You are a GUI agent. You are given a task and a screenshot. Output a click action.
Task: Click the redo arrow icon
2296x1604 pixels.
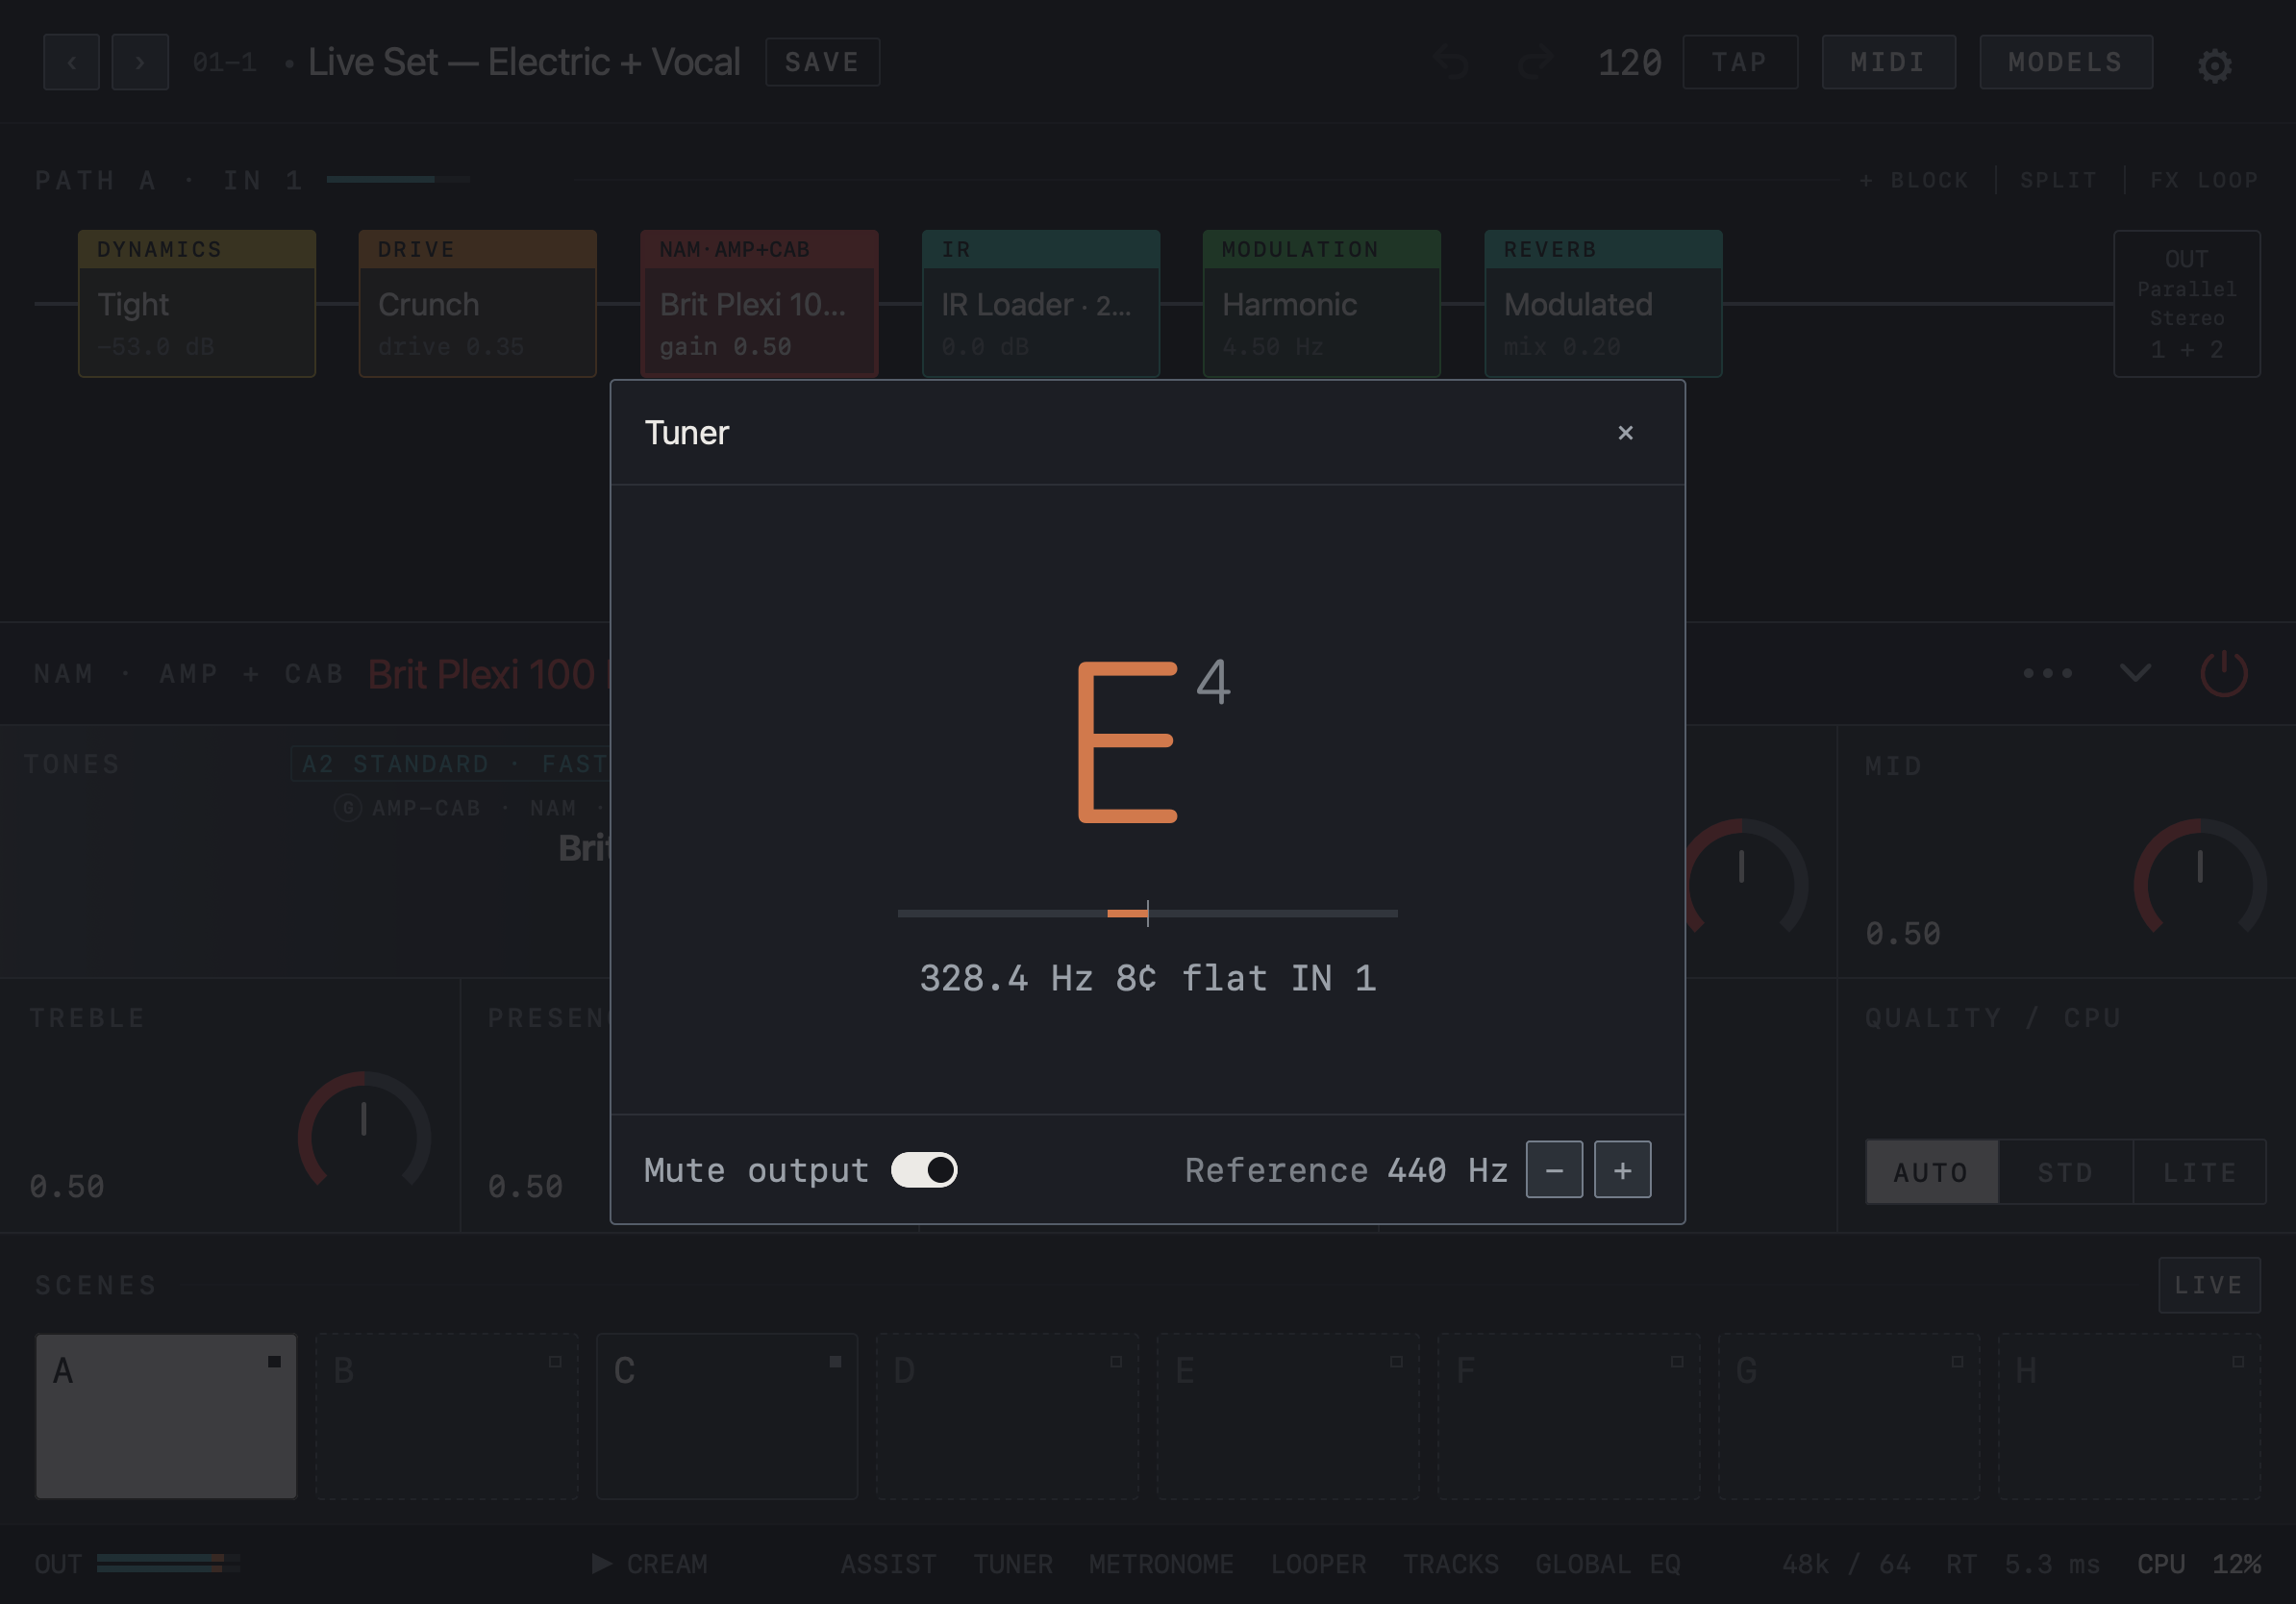tap(1534, 62)
